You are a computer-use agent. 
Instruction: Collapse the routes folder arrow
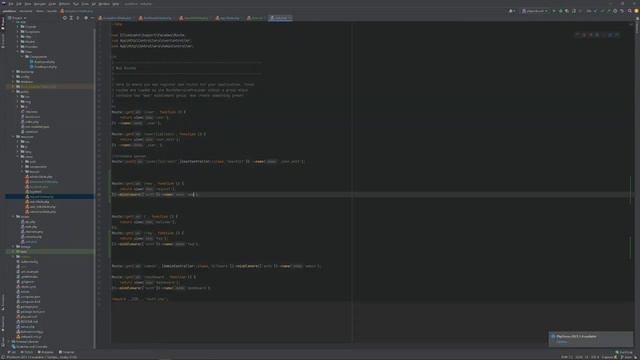[x=13, y=217]
